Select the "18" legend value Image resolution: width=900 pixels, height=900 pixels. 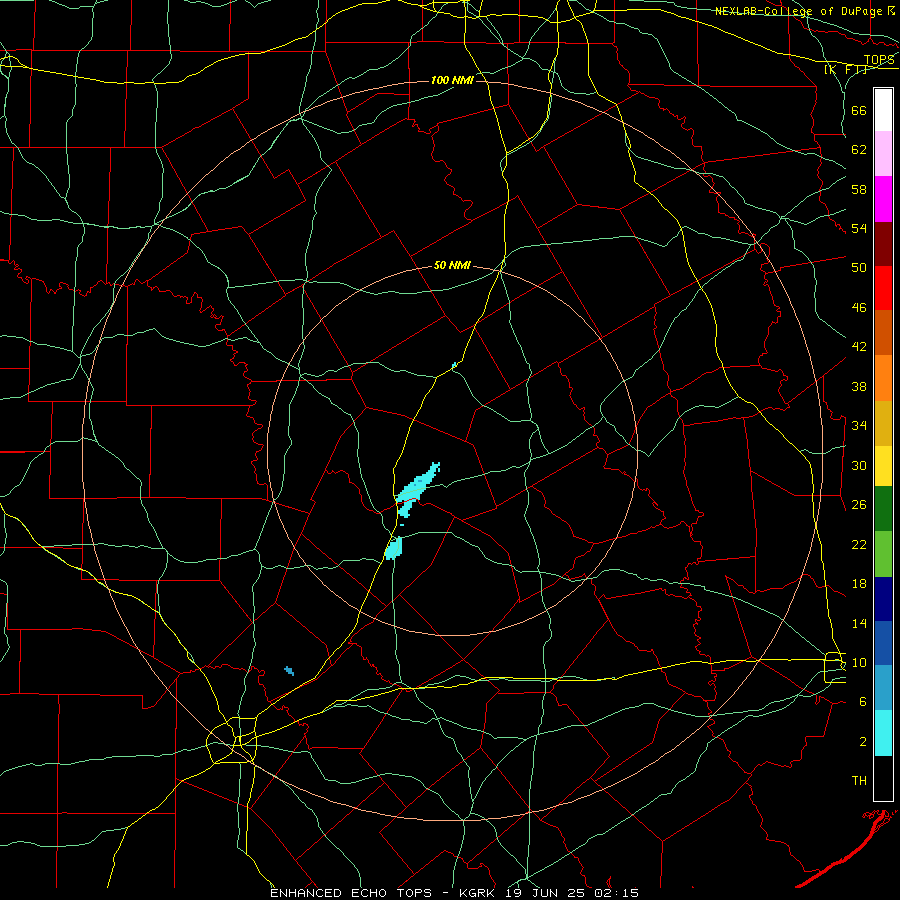pyautogui.click(x=859, y=584)
